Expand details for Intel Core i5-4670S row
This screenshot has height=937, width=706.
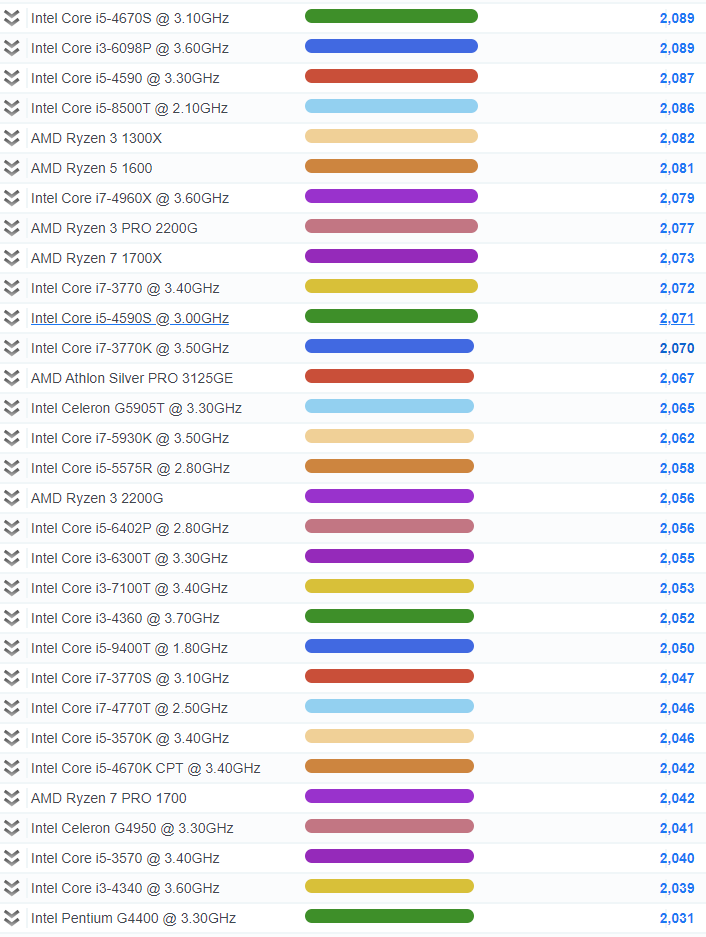tap(11, 18)
